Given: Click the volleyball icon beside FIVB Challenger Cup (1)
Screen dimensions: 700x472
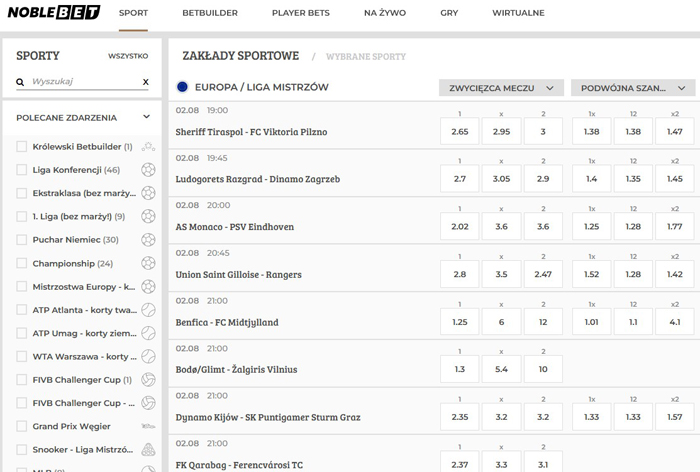Looking at the screenshot, I should (148, 380).
